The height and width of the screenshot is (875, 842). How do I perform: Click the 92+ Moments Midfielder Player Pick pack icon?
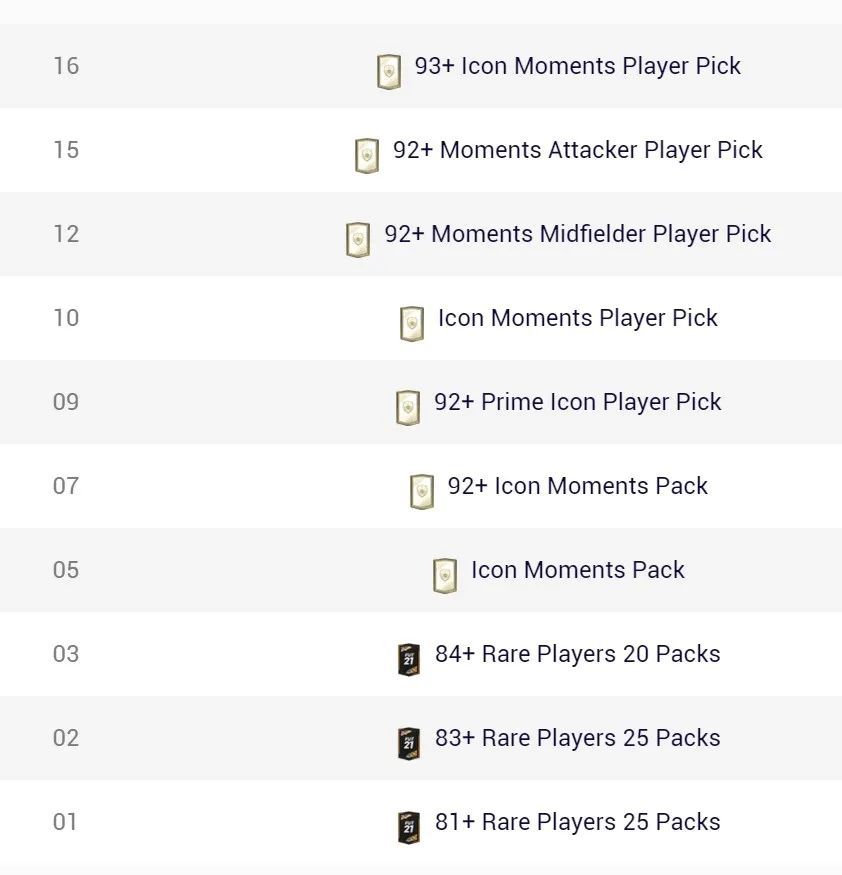(358, 240)
